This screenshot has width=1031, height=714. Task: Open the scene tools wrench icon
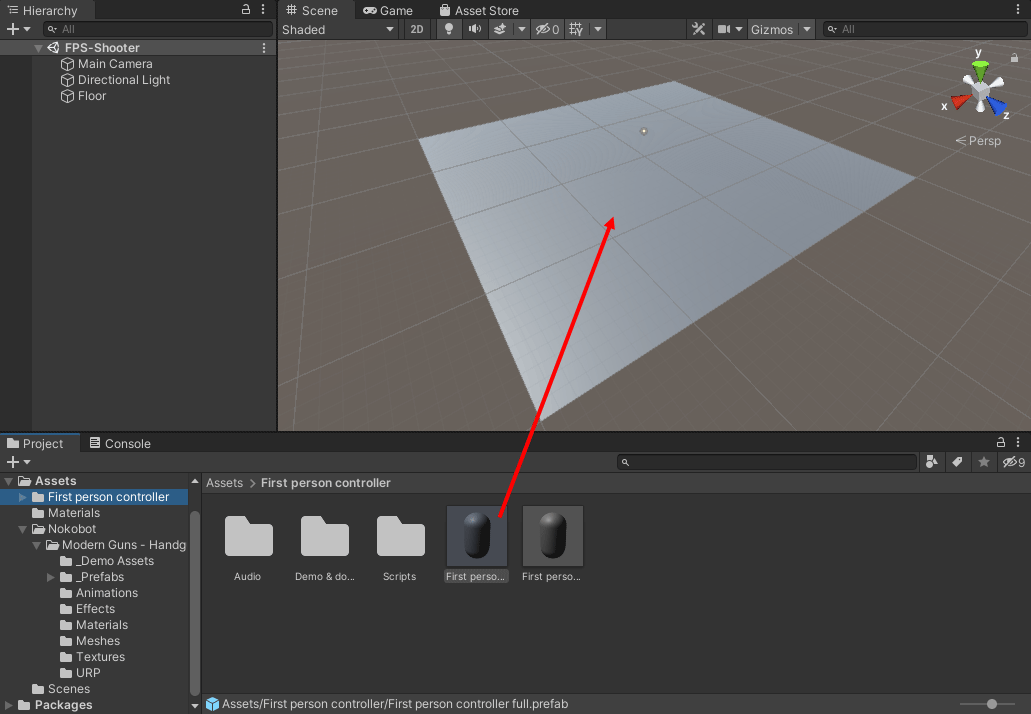pos(699,29)
